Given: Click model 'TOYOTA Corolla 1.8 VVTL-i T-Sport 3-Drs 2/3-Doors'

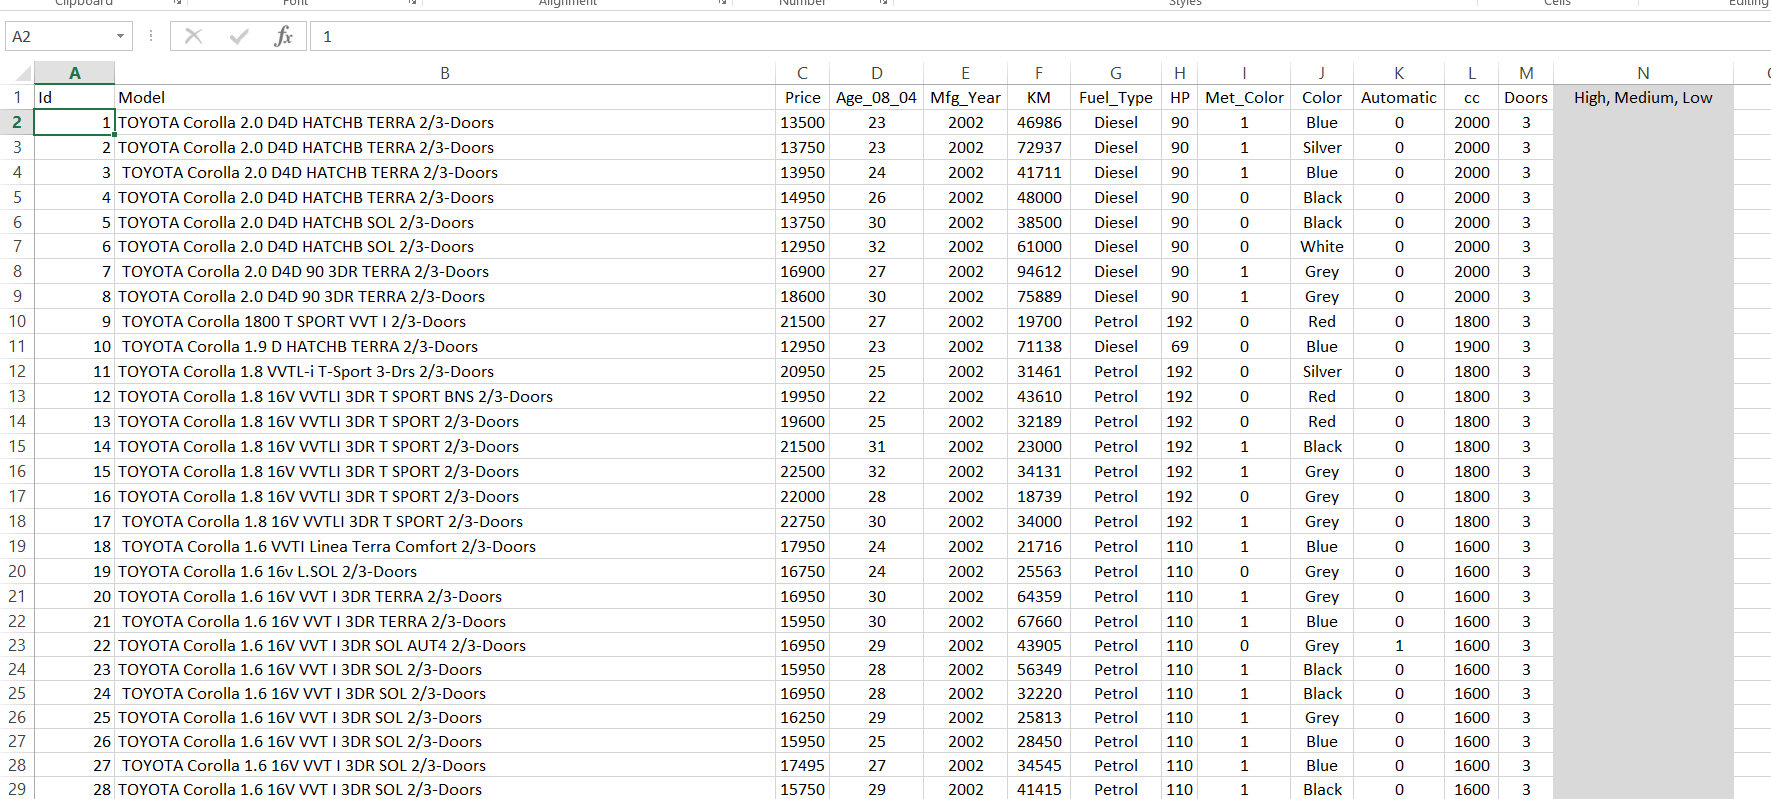Looking at the screenshot, I should point(445,371).
